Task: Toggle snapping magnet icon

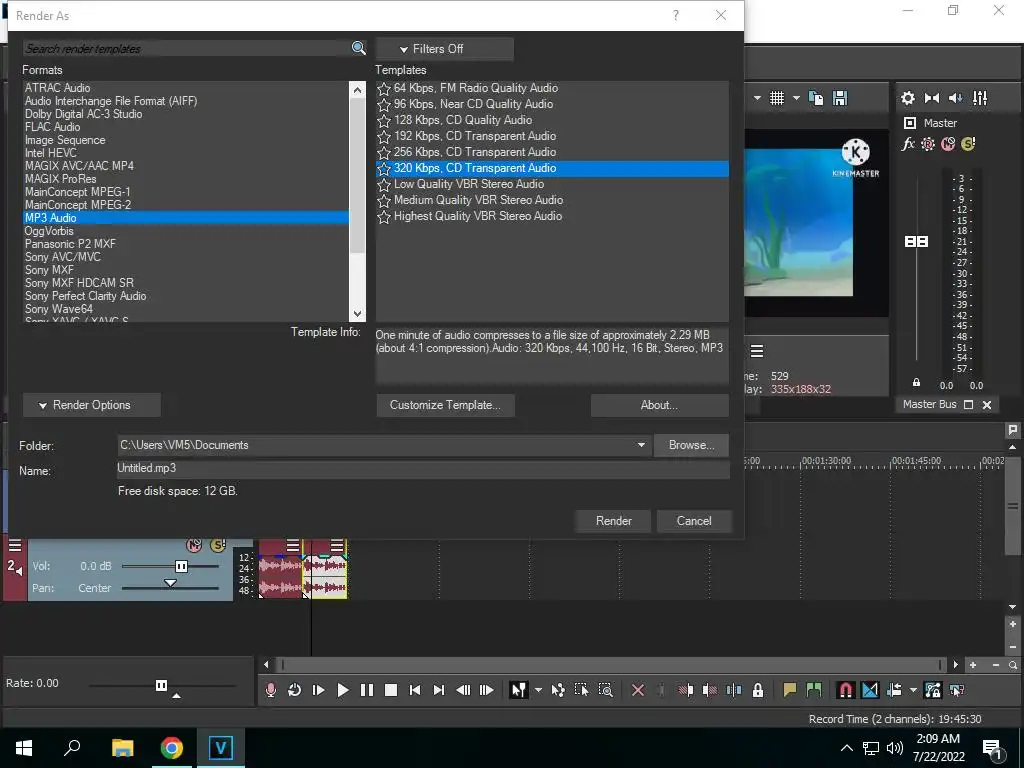Action: click(846, 690)
